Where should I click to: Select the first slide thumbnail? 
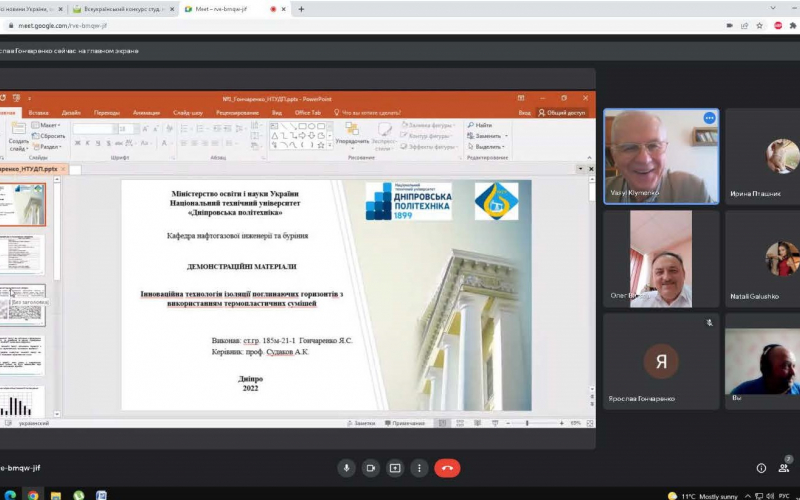pos(22,205)
